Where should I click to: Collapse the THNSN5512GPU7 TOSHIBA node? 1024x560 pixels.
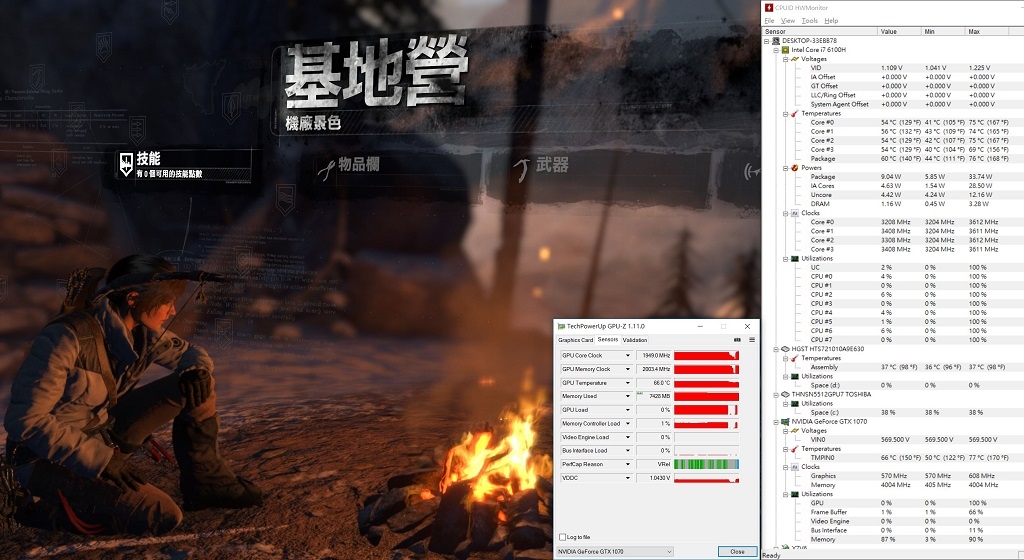[776, 394]
